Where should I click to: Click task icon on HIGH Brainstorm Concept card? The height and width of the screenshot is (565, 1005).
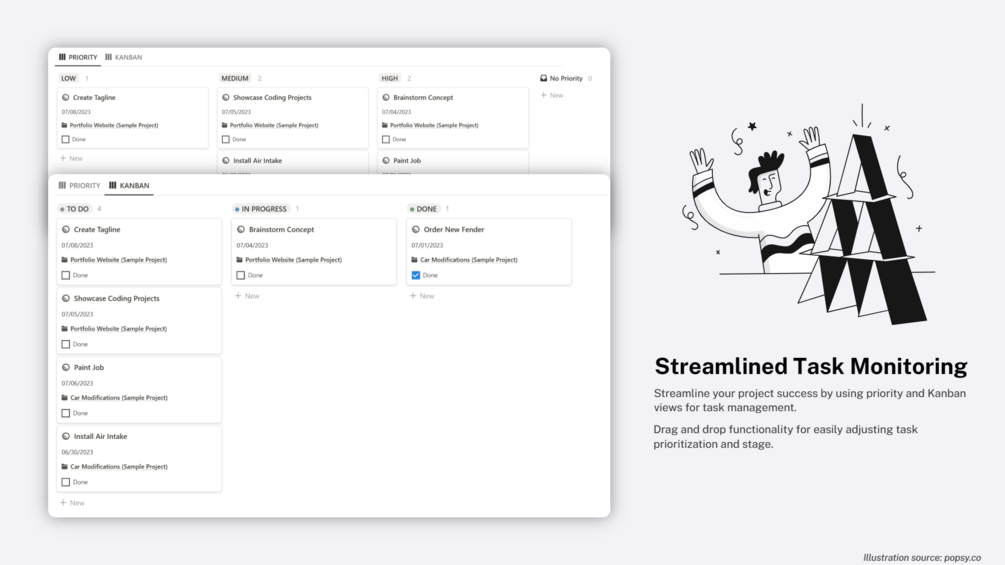(x=386, y=97)
